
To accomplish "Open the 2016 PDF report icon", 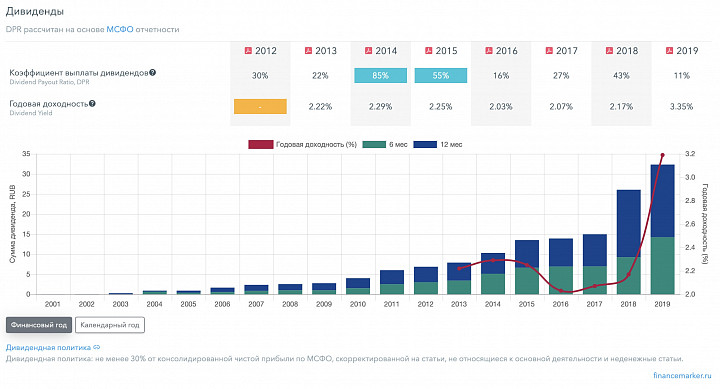I will coord(489,51).
